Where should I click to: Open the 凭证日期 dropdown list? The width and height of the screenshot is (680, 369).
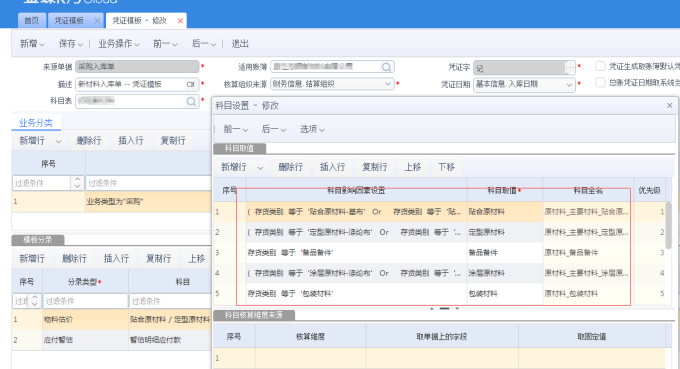tap(569, 85)
